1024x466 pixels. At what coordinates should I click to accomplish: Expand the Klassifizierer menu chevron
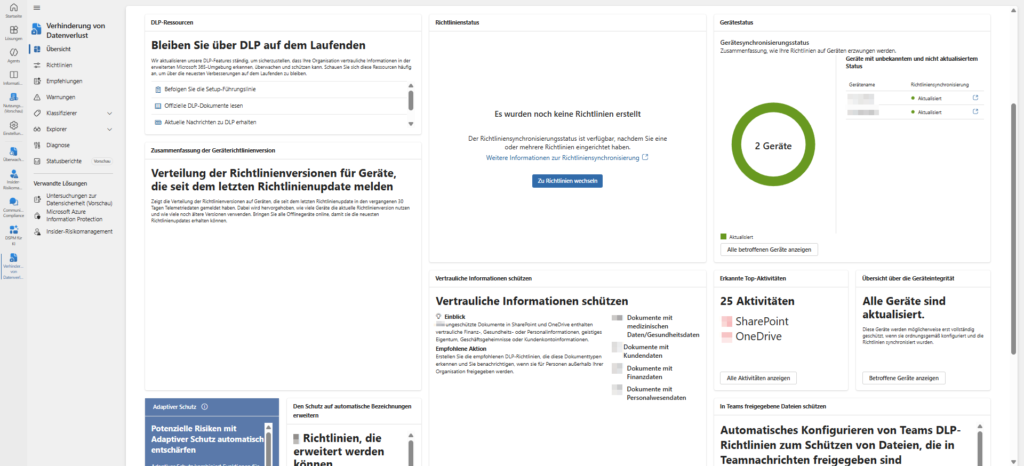click(x=109, y=114)
